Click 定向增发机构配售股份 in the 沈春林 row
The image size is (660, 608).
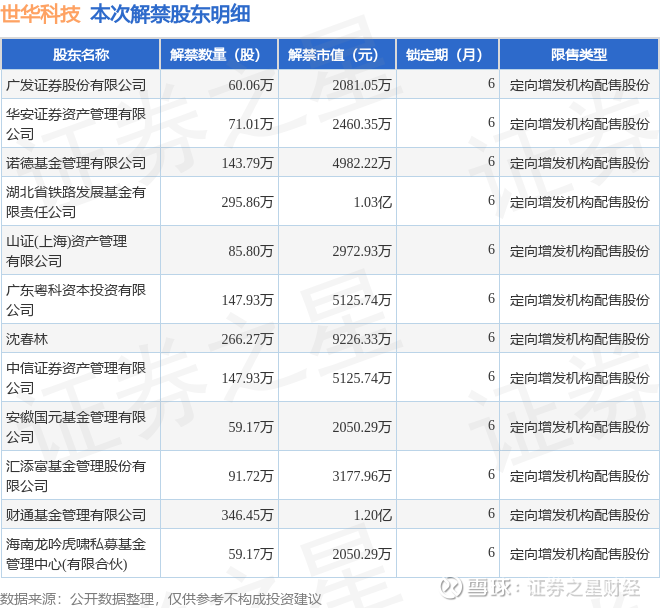(579, 339)
